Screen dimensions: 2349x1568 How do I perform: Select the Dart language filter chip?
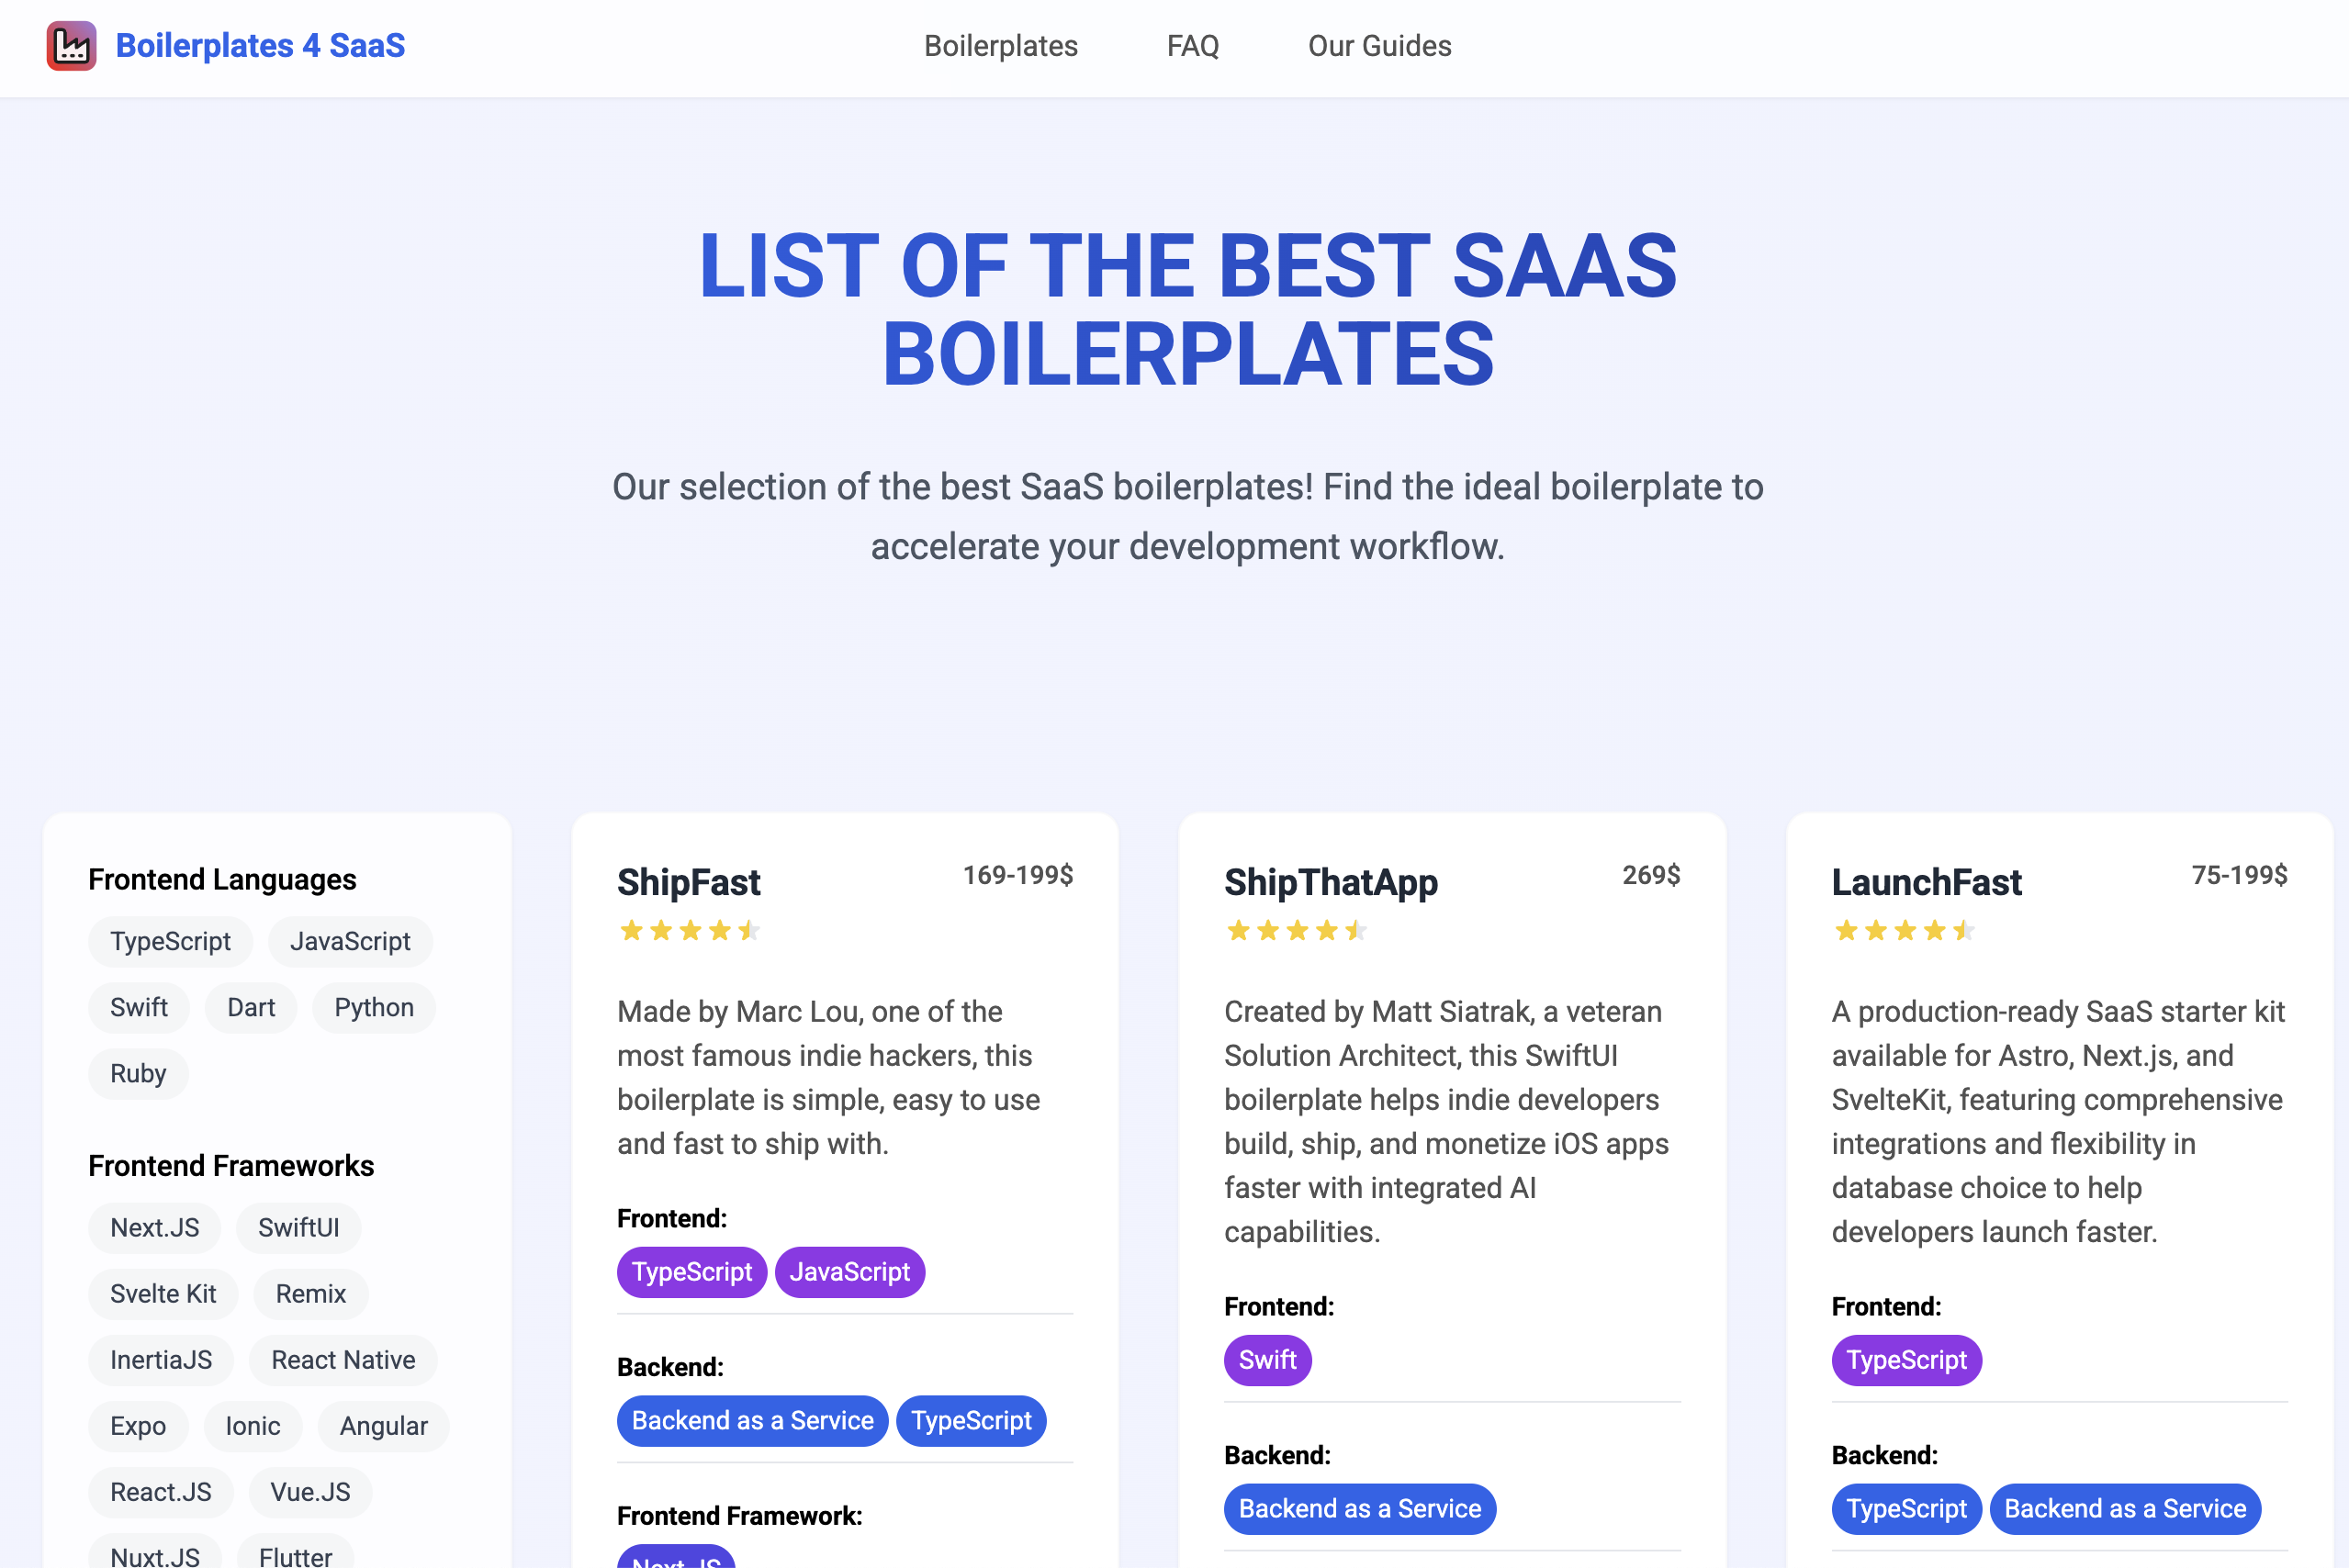point(250,1007)
